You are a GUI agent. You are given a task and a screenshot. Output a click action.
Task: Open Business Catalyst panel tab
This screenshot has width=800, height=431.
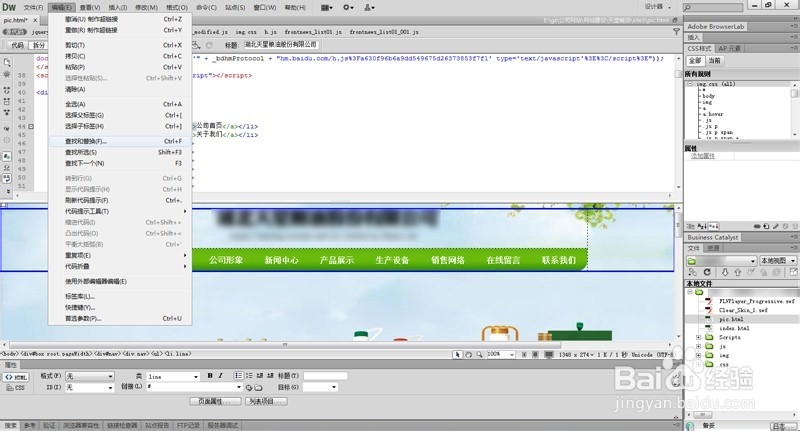(x=712, y=237)
